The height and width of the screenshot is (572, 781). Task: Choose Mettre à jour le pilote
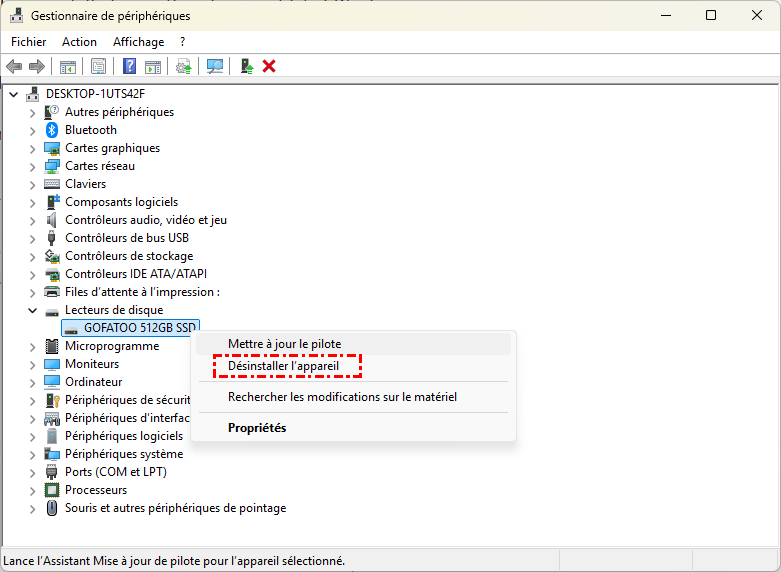tap(354, 344)
